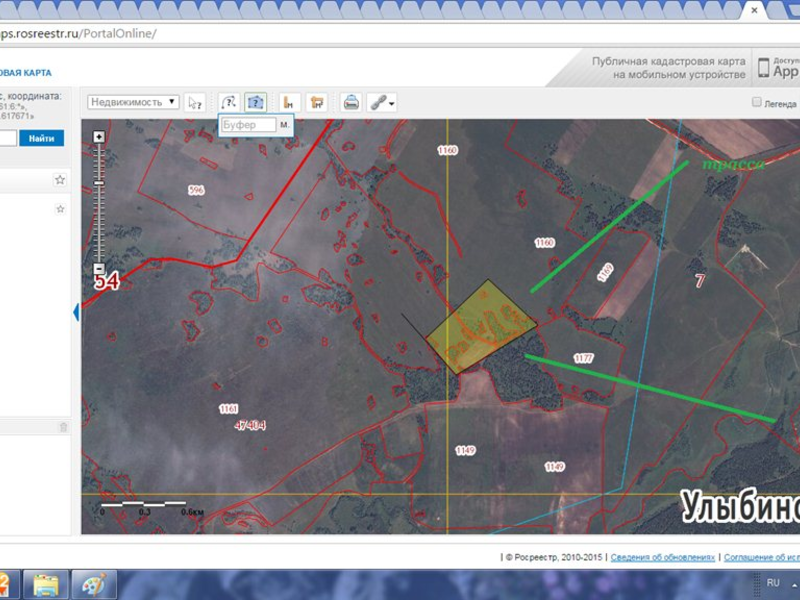Viewport: 800px width, 600px height.
Task: Open the File Explorer taskbar icon
Action: tap(45, 585)
